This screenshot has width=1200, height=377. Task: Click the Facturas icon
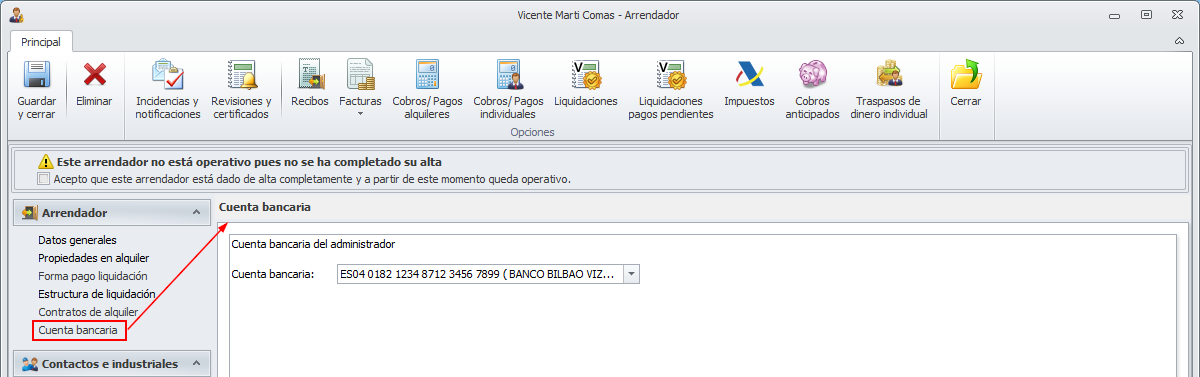(360, 75)
